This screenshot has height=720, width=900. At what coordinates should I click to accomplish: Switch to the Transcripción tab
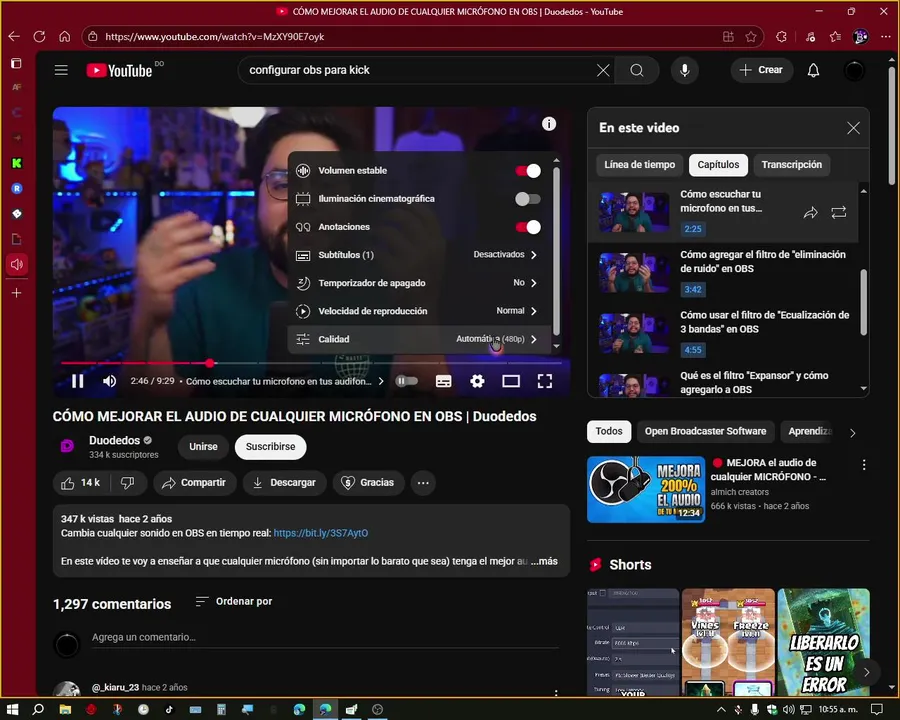tap(792, 165)
